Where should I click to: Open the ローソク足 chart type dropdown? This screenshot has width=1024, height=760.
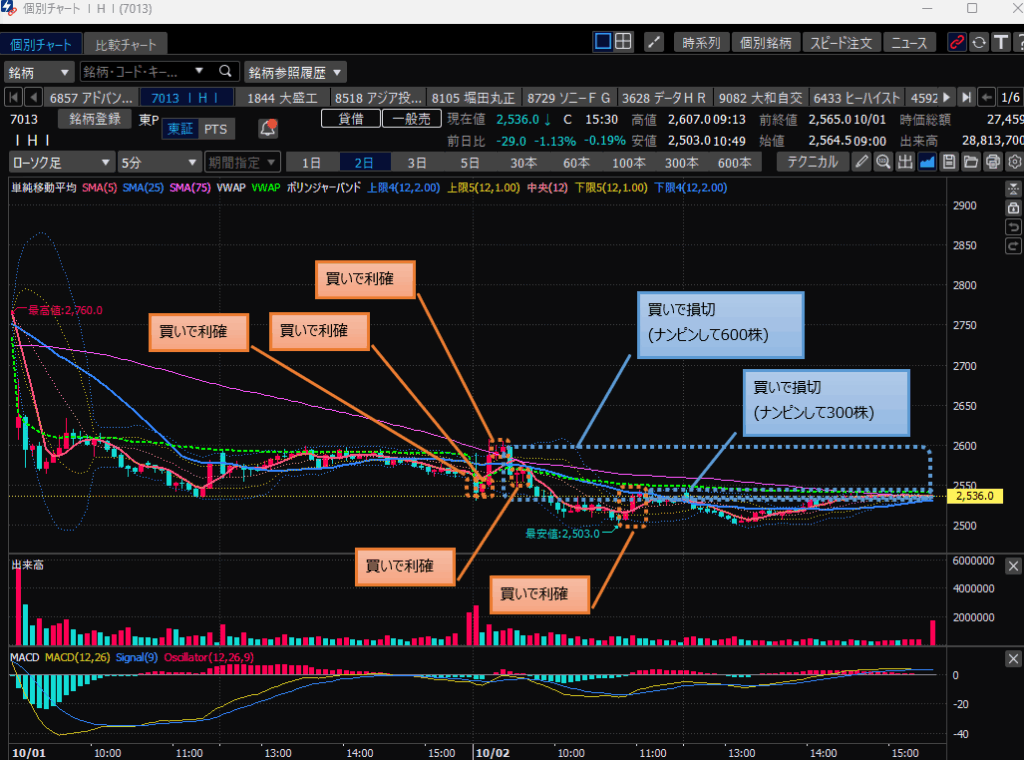click(x=62, y=162)
